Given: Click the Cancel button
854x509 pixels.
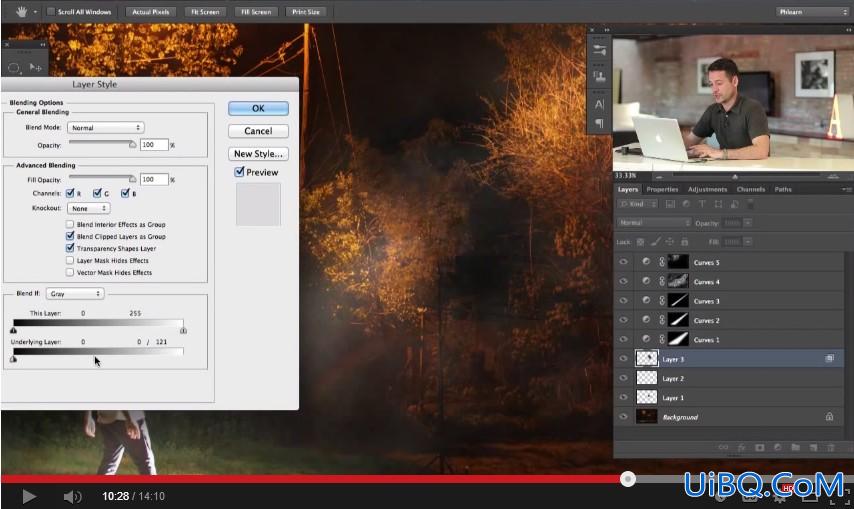Looking at the screenshot, I should coord(258,131).
